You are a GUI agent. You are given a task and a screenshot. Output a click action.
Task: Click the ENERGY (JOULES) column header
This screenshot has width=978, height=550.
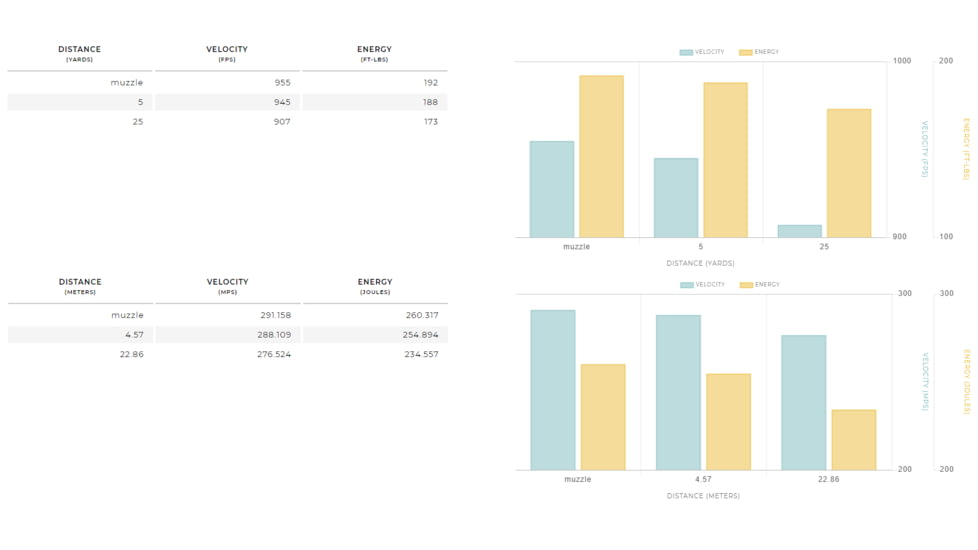(x=375, y=286)
